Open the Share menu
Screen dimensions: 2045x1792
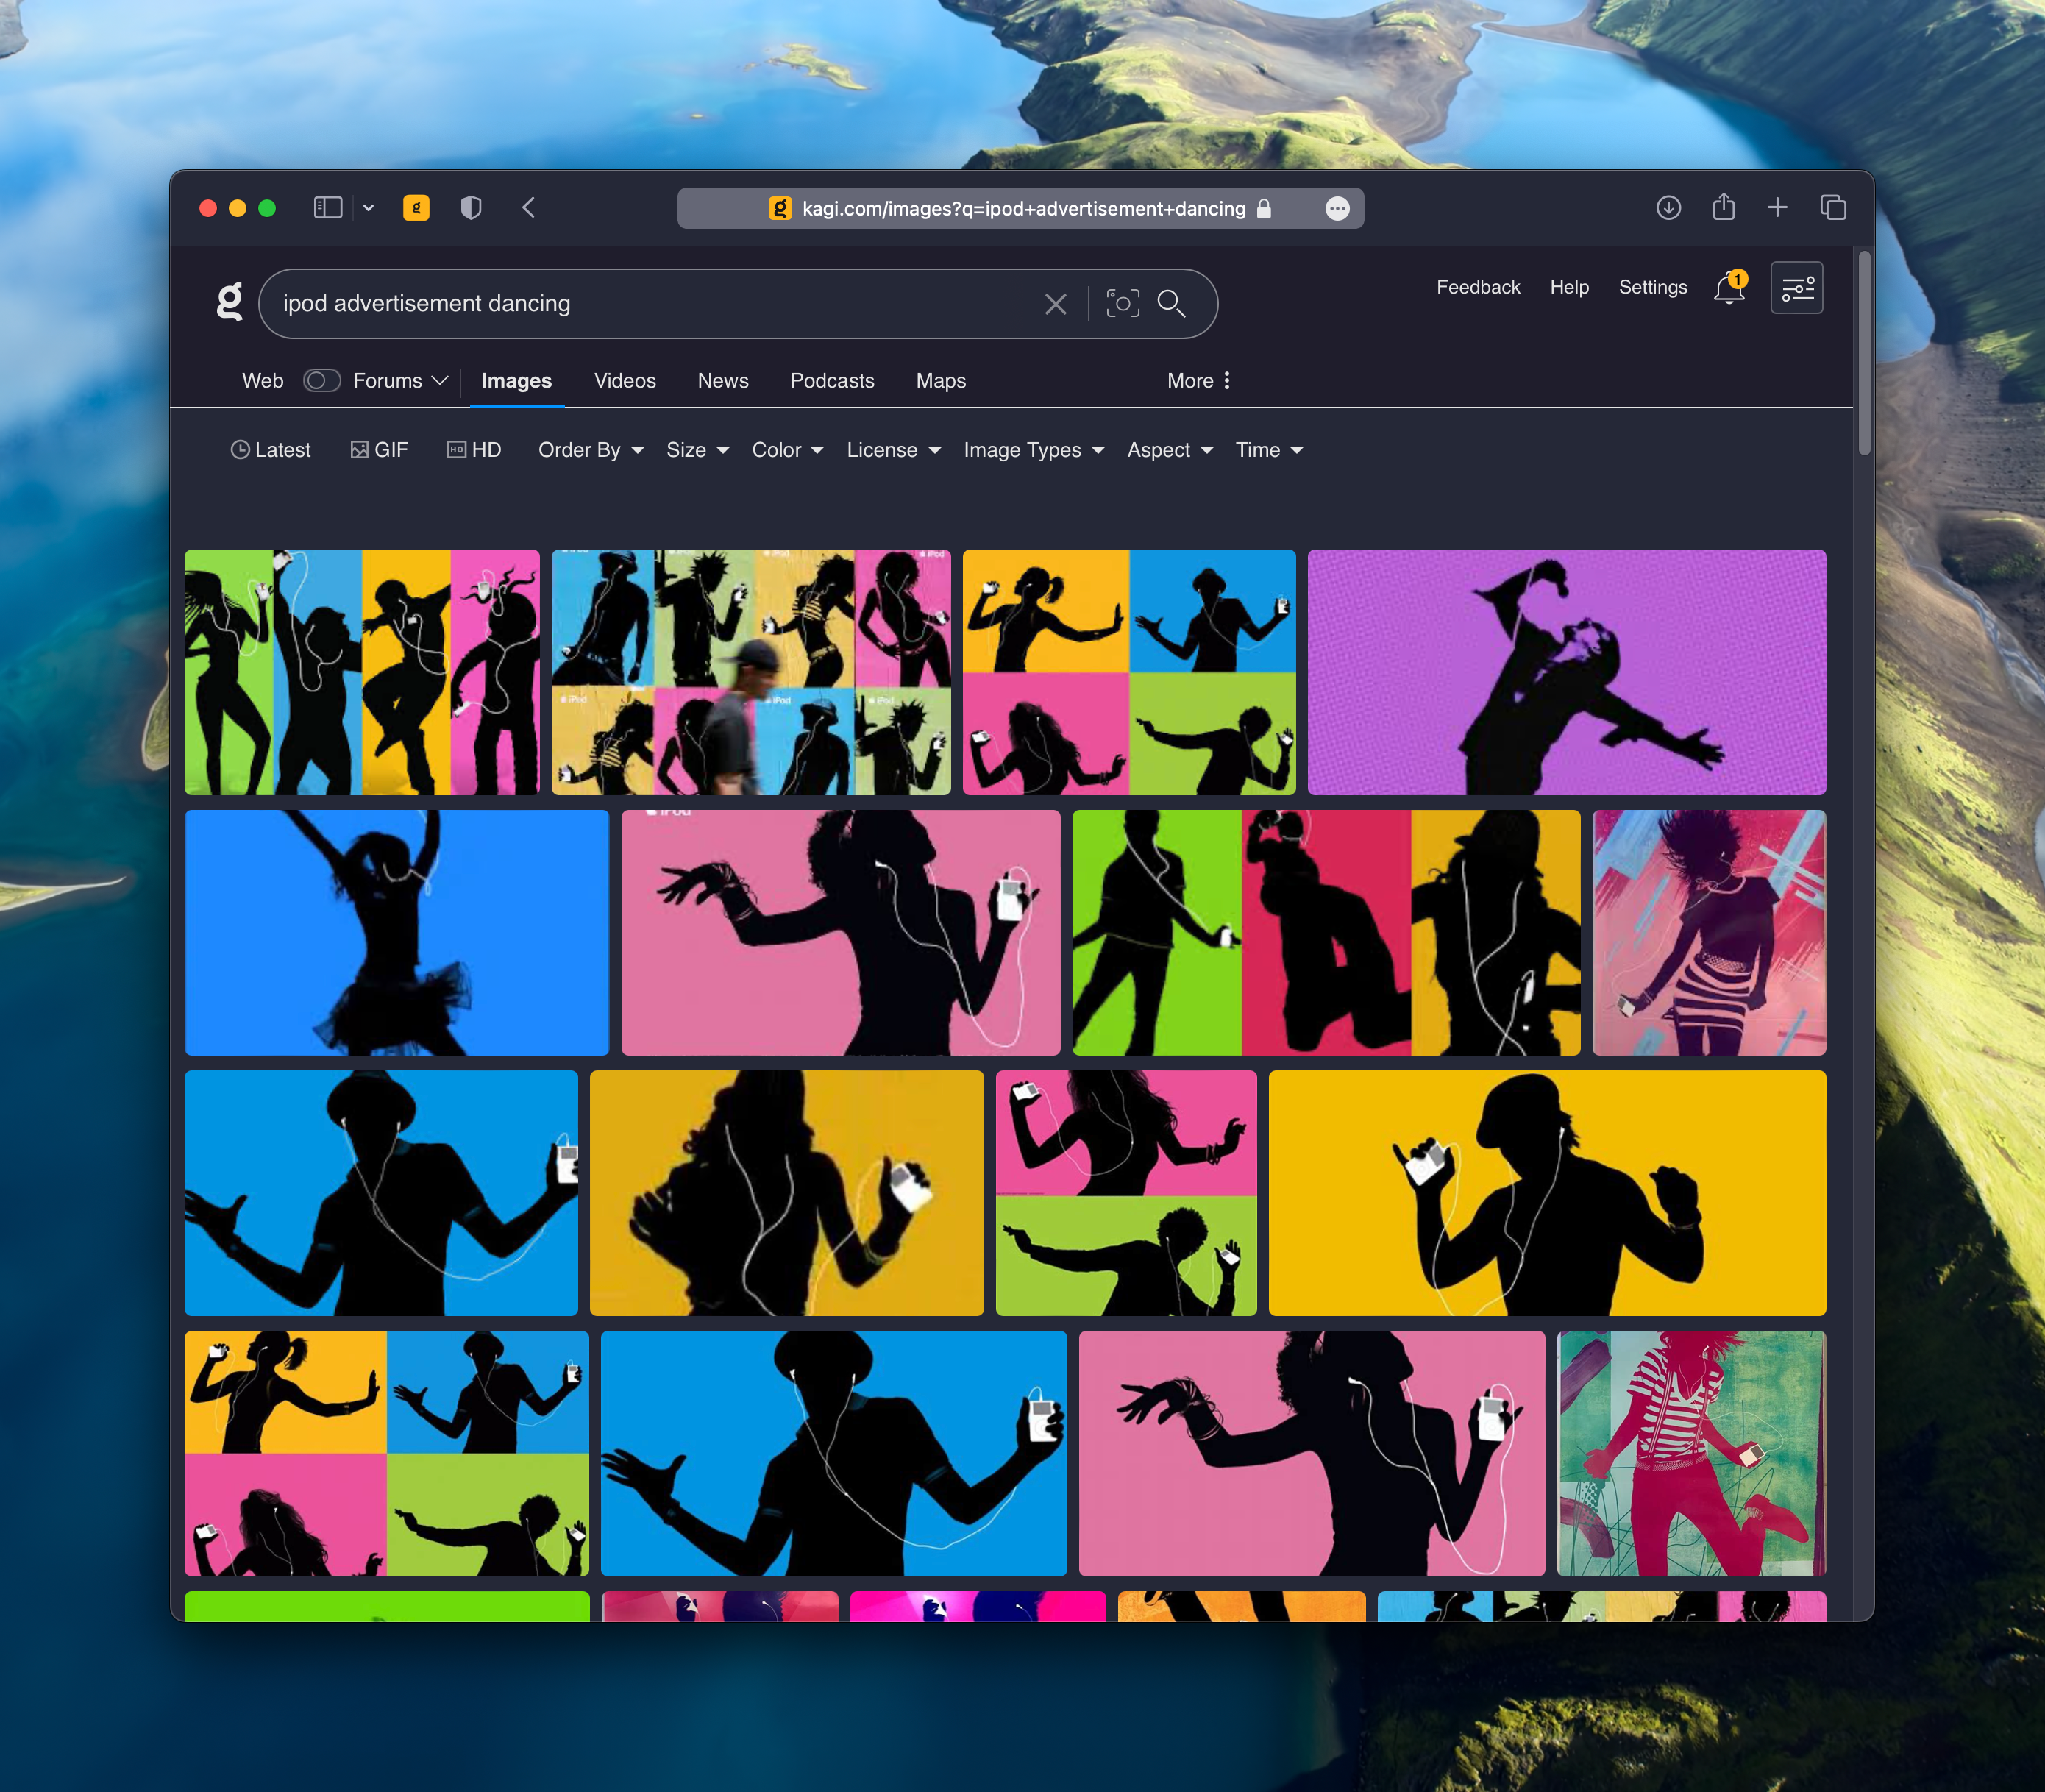pyautogui.click(x=1723, y=206)
